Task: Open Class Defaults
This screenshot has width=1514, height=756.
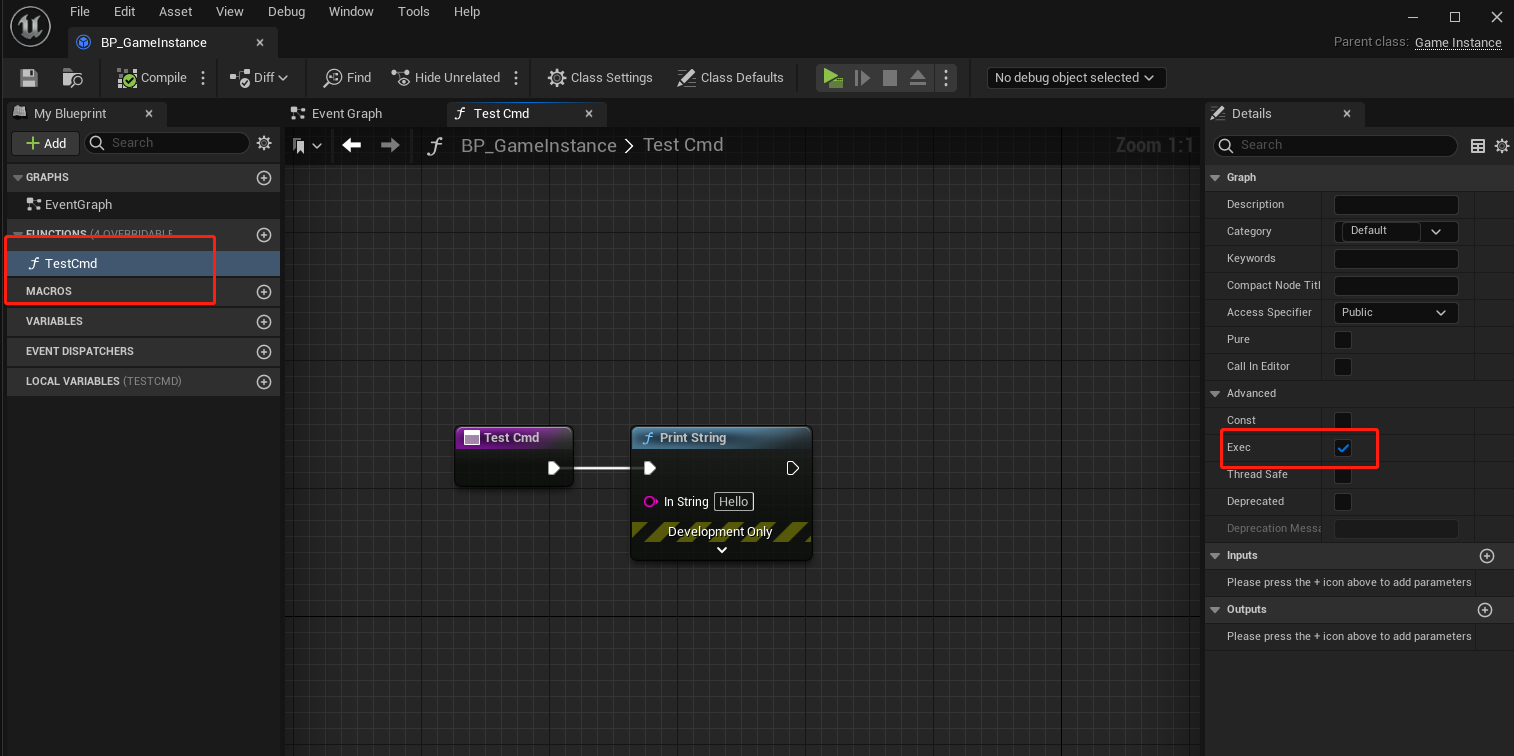Action: tap(730, 78)
